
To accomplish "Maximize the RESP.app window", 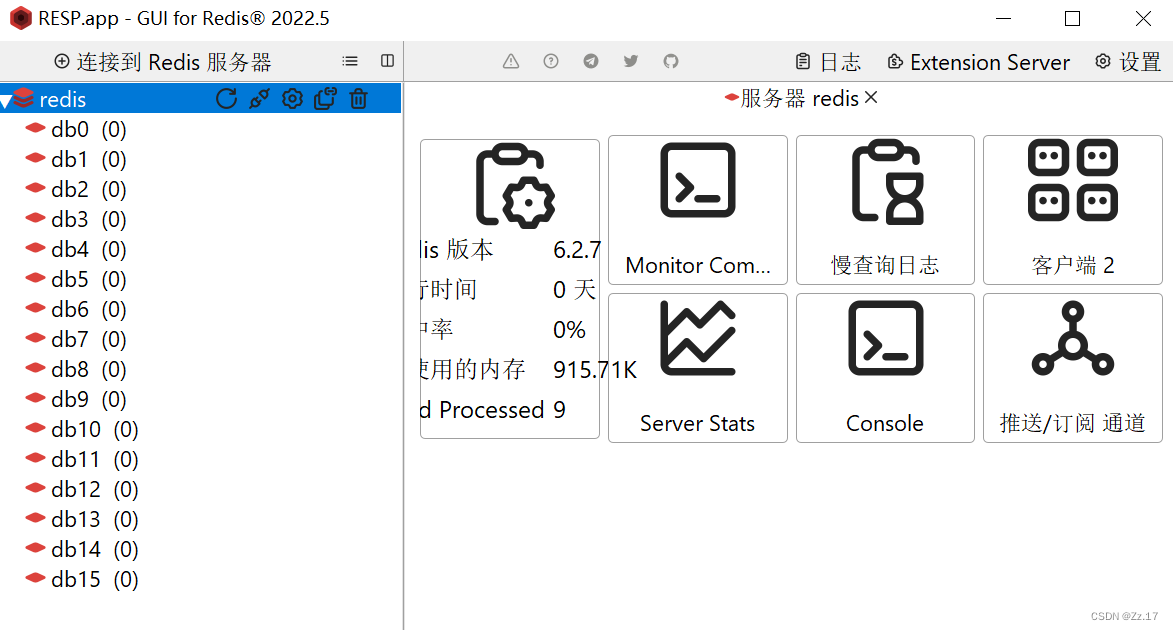I will click(1072, 19).
